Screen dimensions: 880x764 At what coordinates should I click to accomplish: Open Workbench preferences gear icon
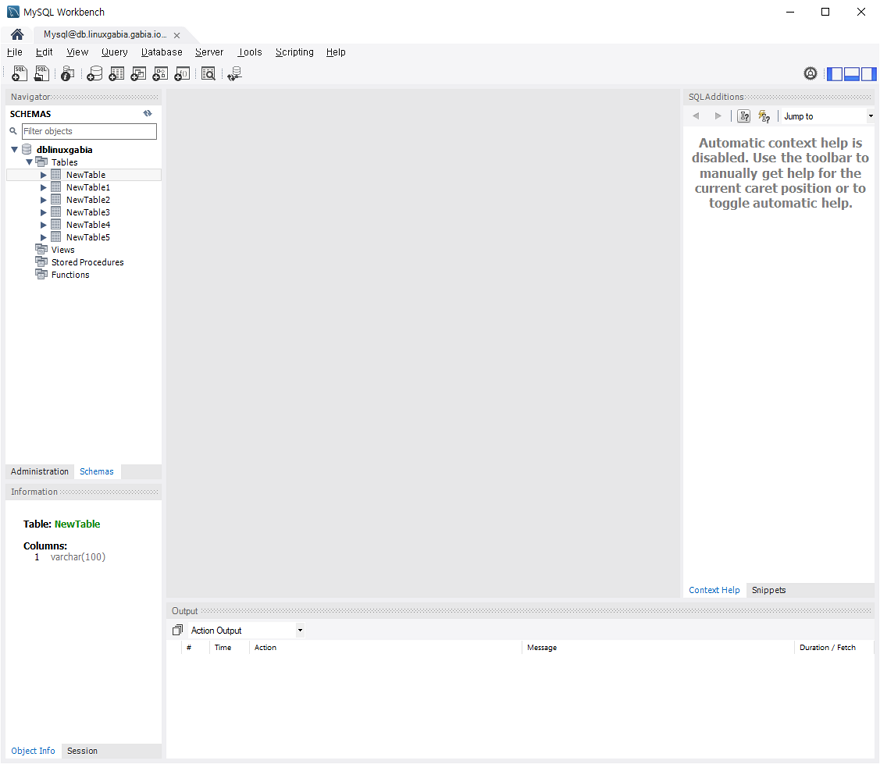(x=810, y=74)
